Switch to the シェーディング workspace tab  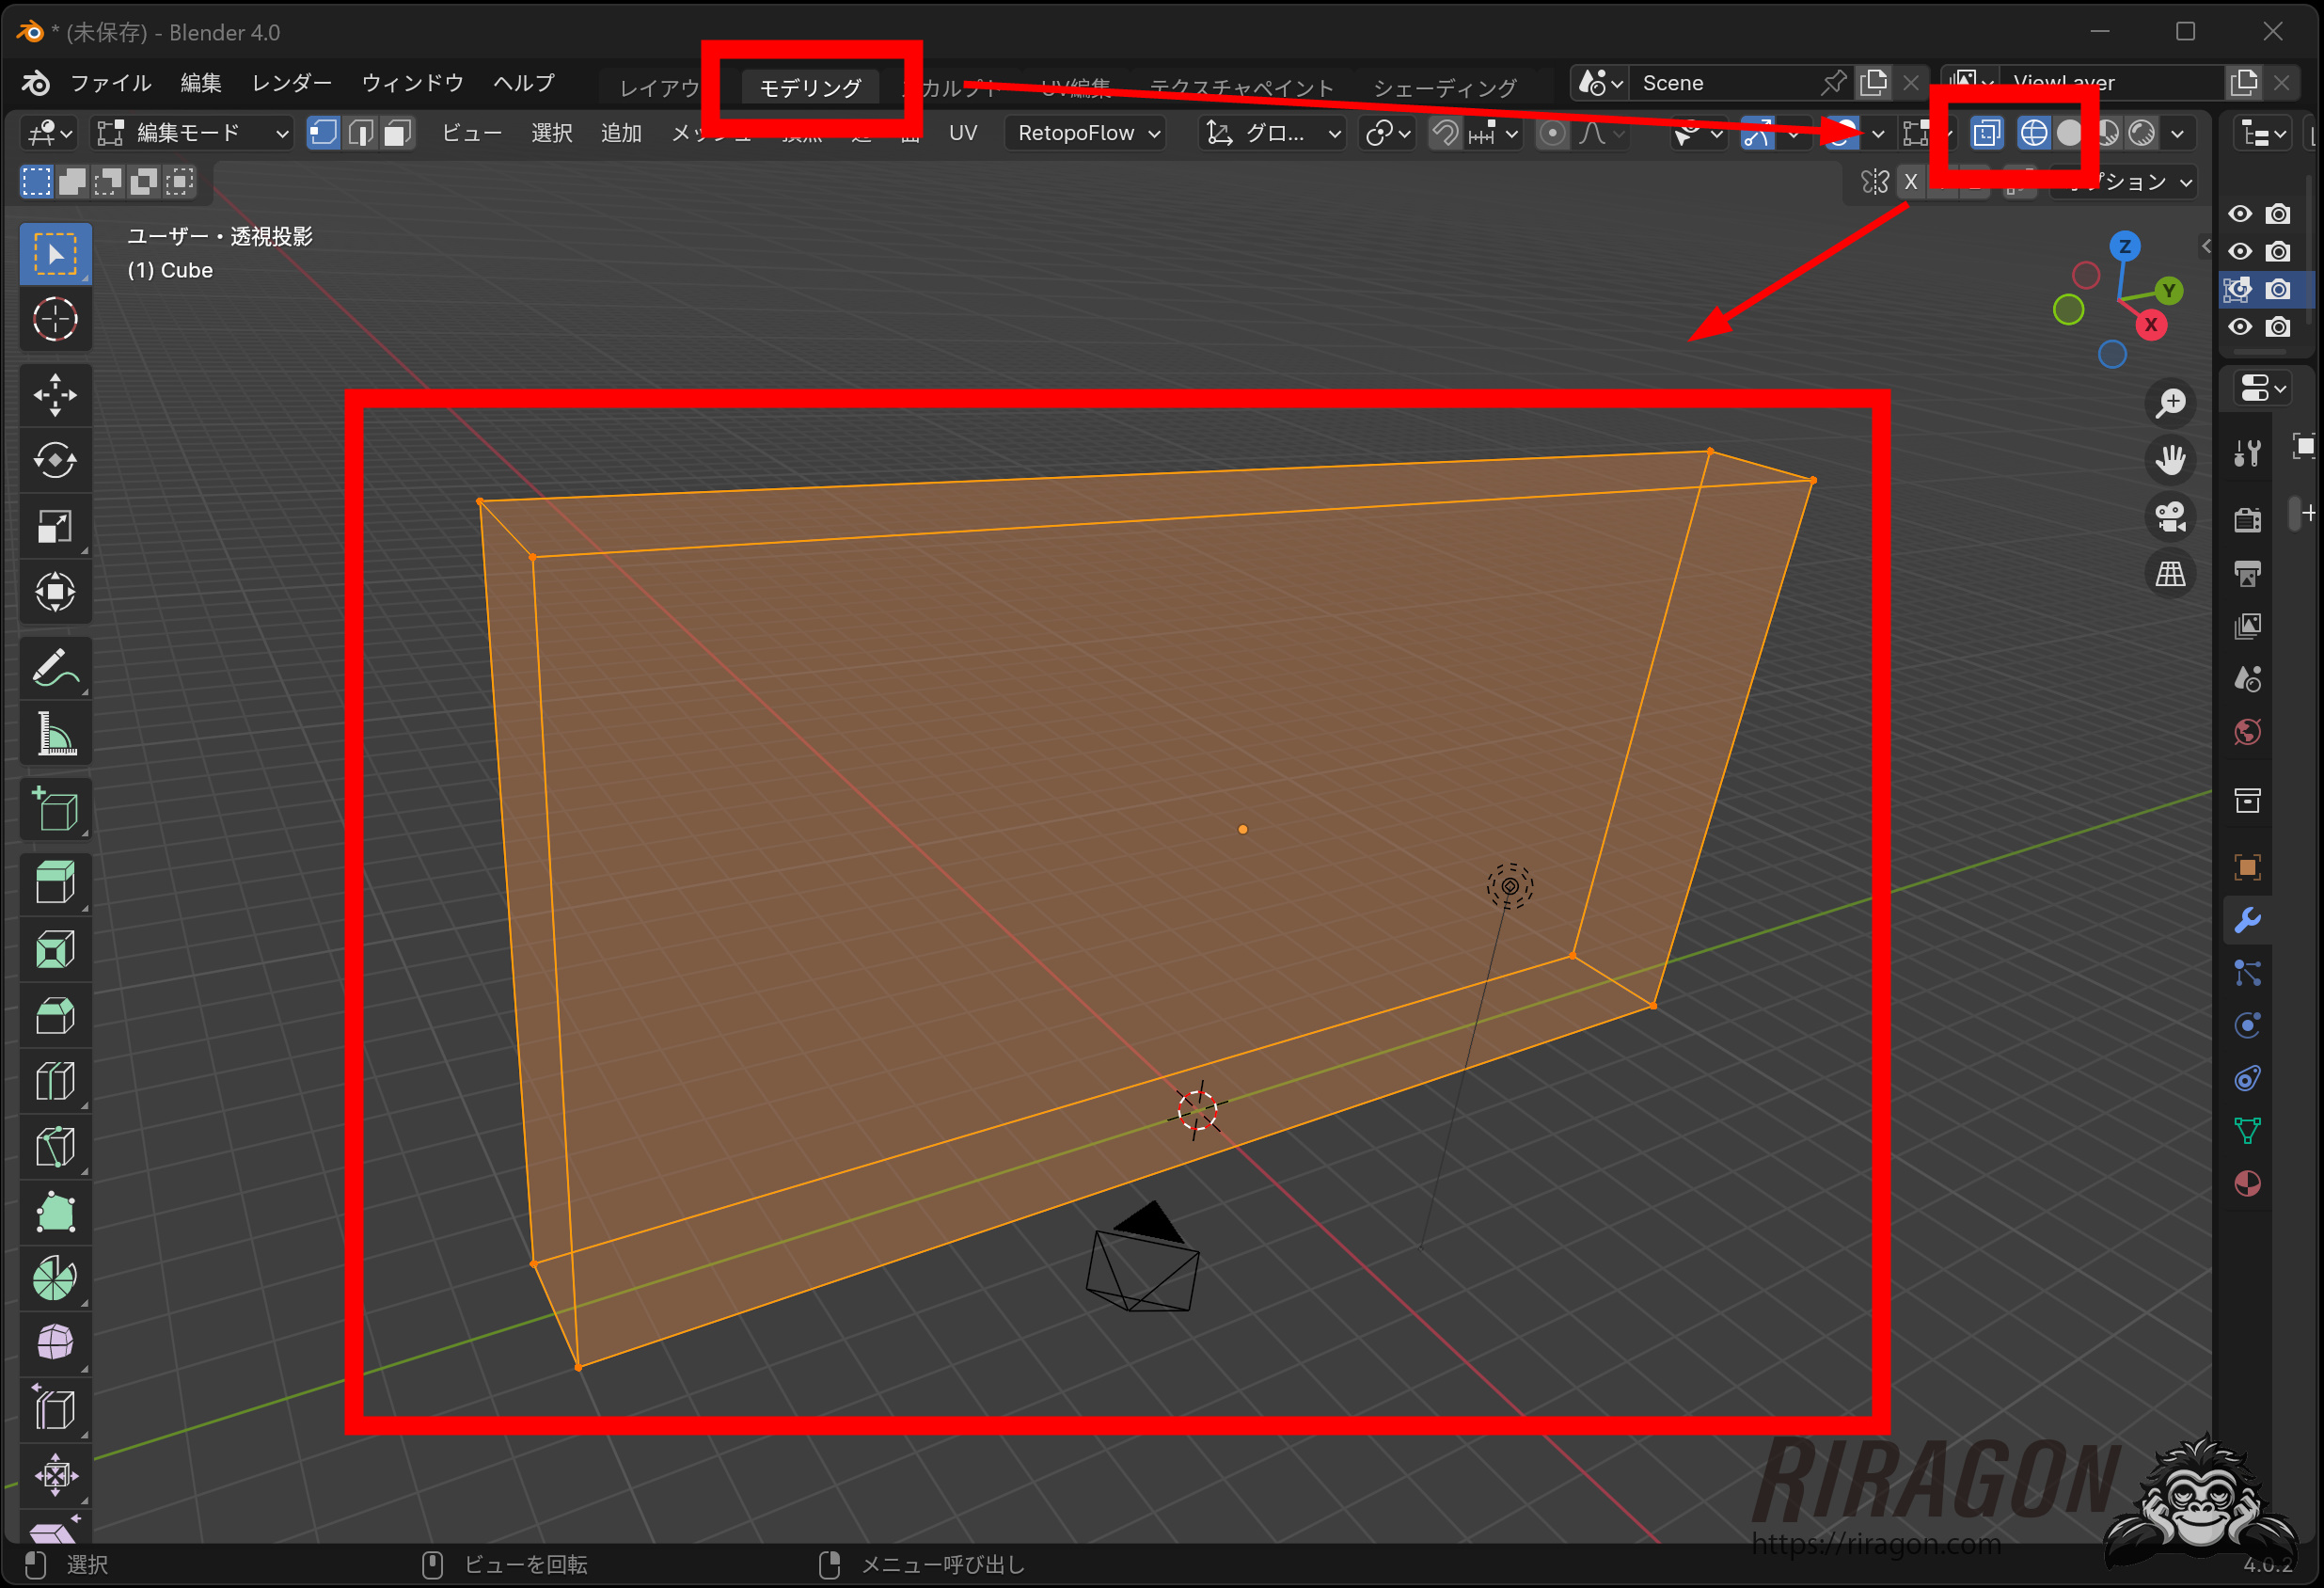click(1444, 88)
